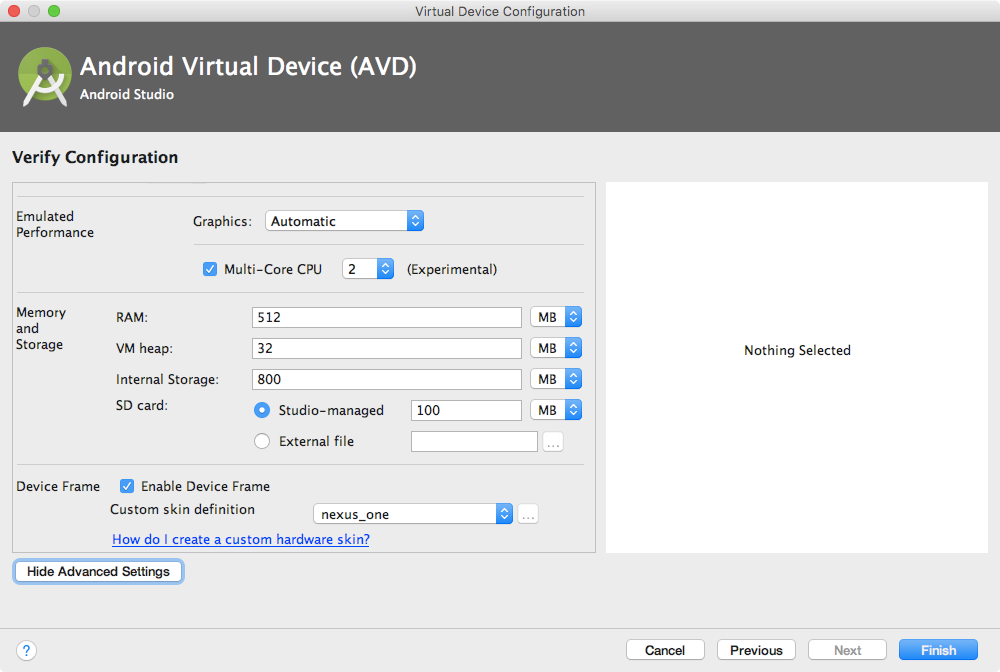Click the Nothing Selected text
Viewport: 1000px width, 672px height.
(x=797, y=350)
